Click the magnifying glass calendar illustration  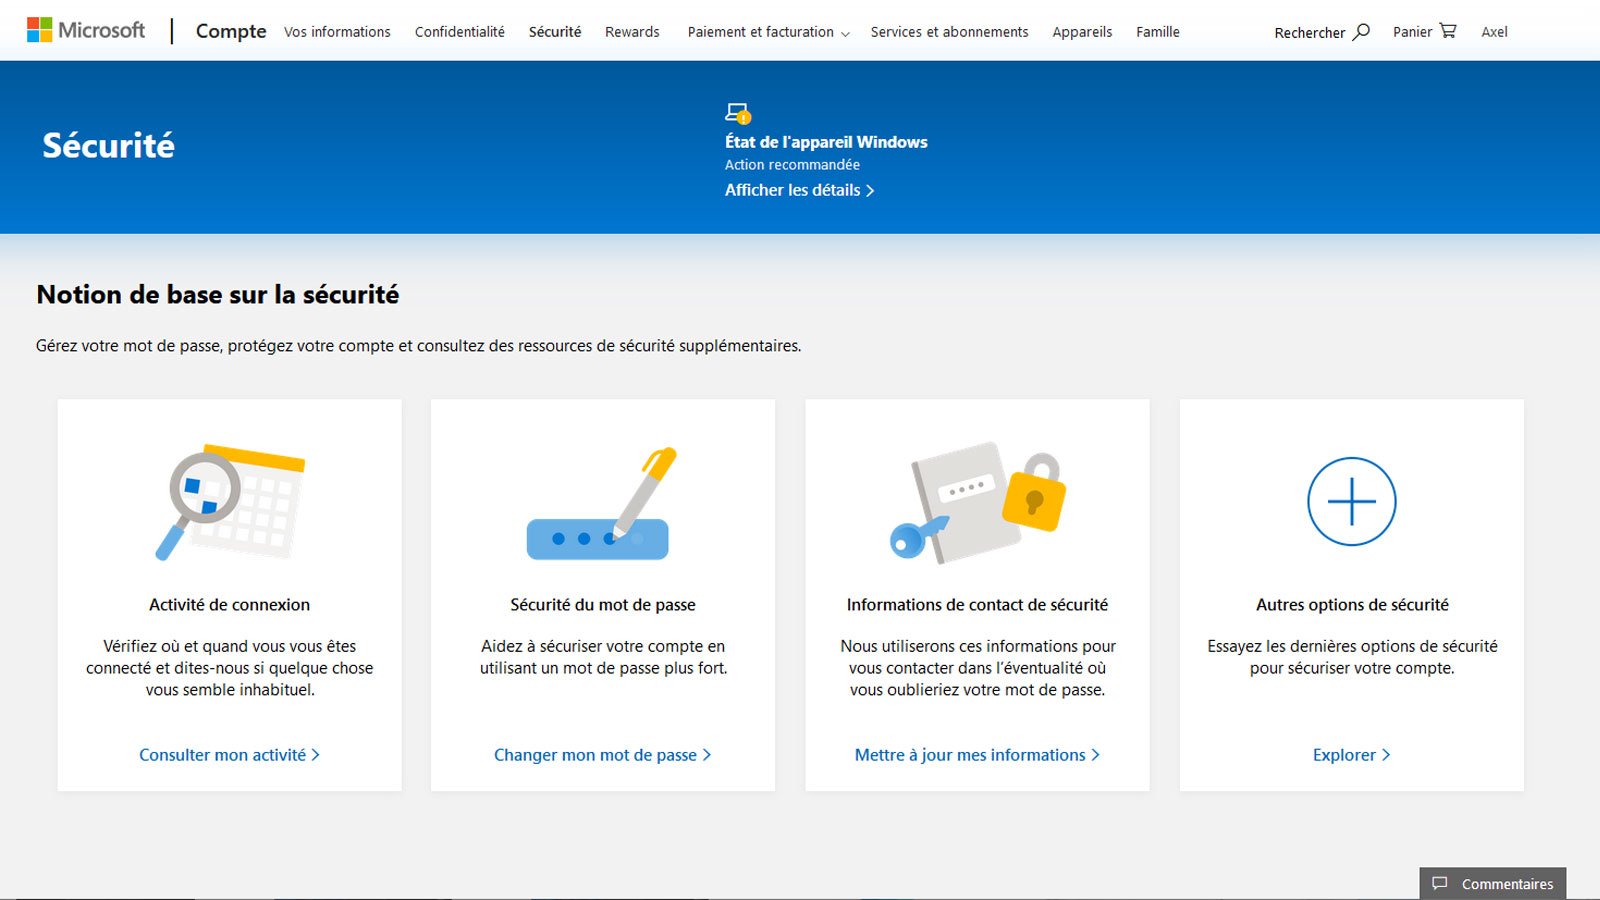[x=228, y=500]
